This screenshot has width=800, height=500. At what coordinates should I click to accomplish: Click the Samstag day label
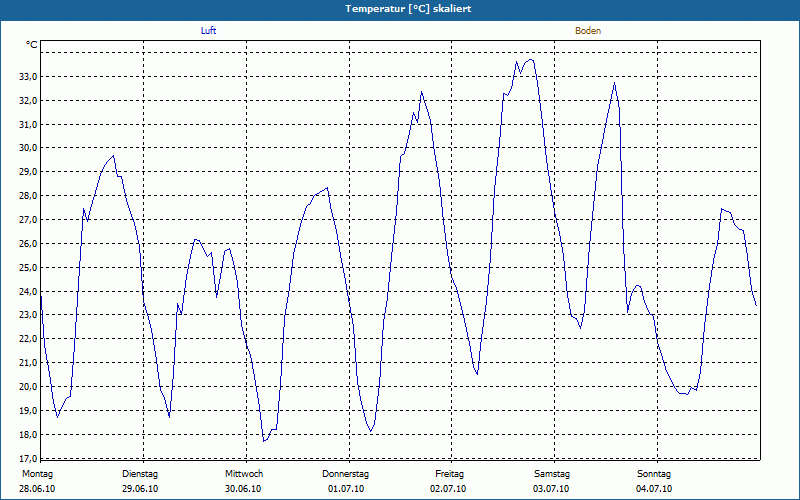pyautogui.click(x=552, y=474)
